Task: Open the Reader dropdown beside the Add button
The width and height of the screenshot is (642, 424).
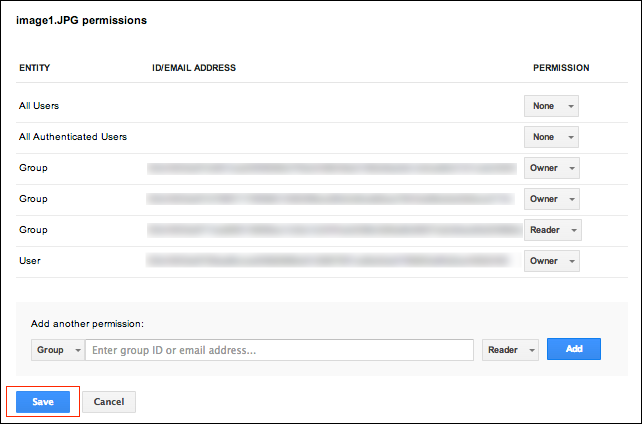Action: point(510,350)
